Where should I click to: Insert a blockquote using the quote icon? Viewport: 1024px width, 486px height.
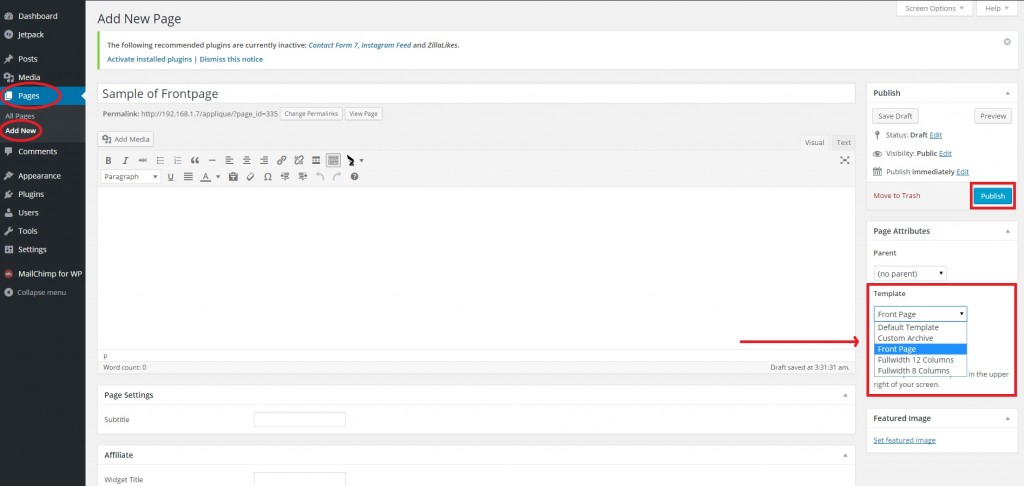pyautogui.click(x=195, y=160)
